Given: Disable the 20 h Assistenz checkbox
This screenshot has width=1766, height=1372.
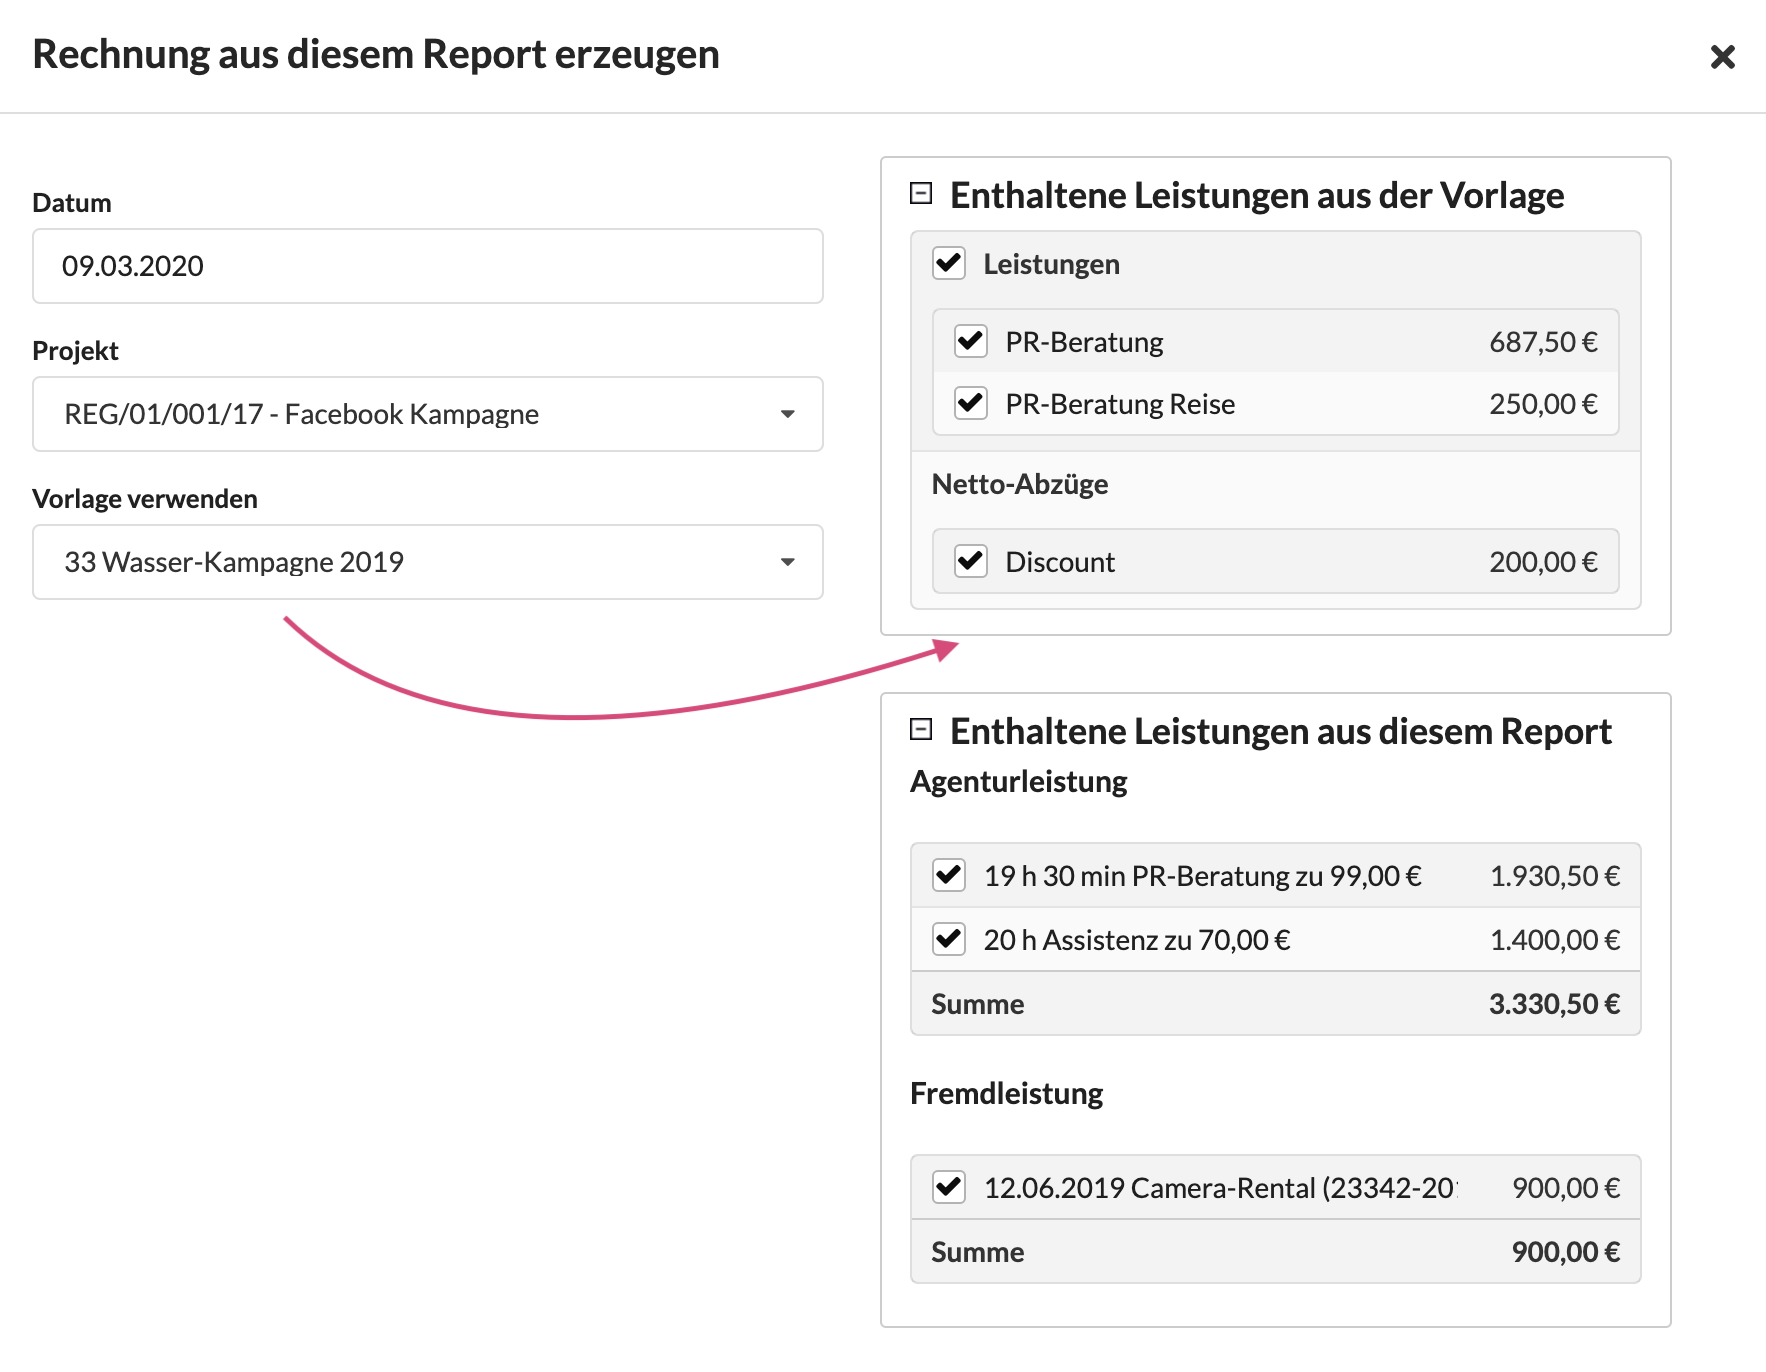Looking at the screenshot, I should click(948, 939).
